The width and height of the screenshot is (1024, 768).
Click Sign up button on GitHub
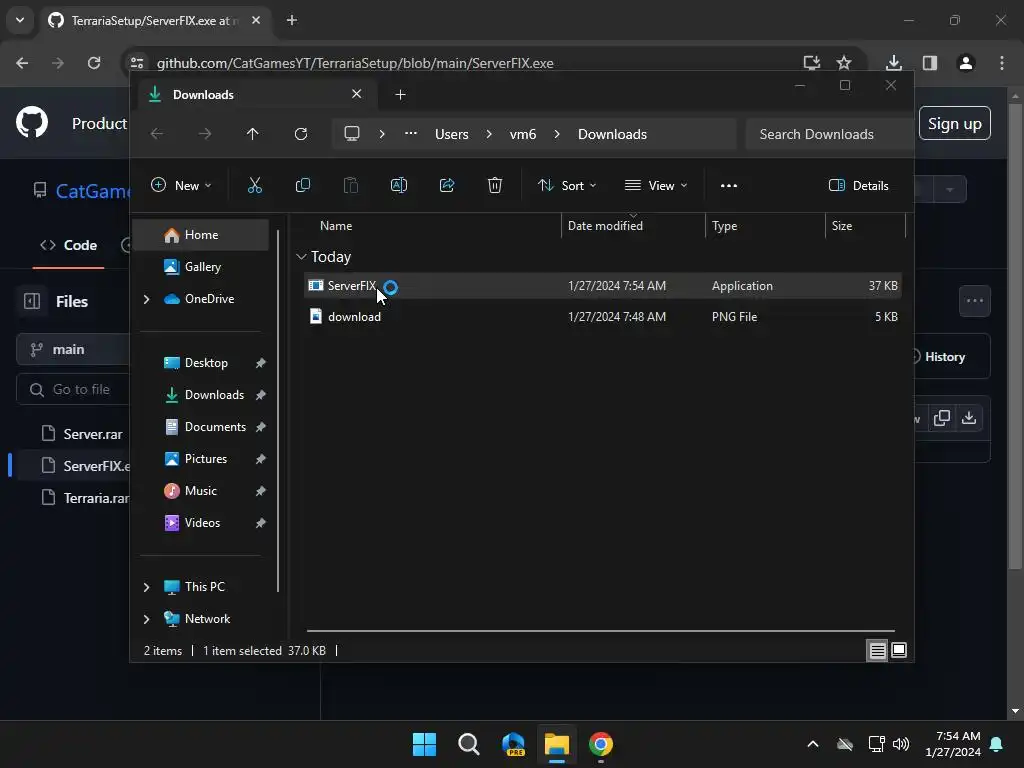(955, 123)
